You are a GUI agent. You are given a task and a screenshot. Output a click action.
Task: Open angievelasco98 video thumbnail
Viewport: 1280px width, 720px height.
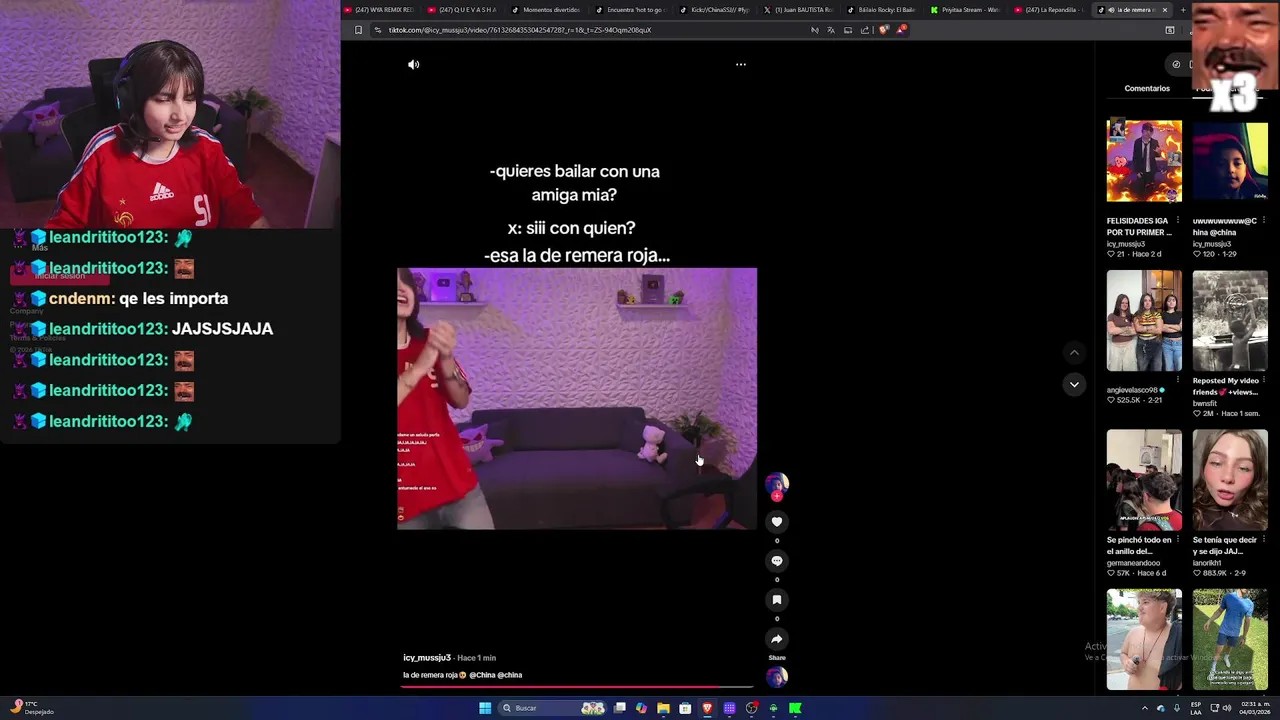click(1144, 321)
